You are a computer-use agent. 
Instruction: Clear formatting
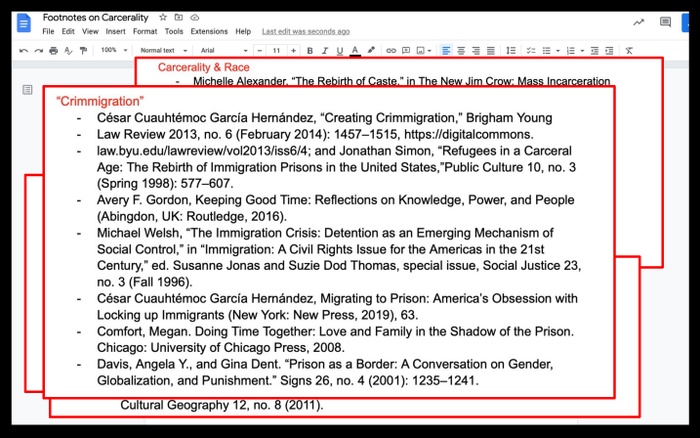tap(629, 51)
